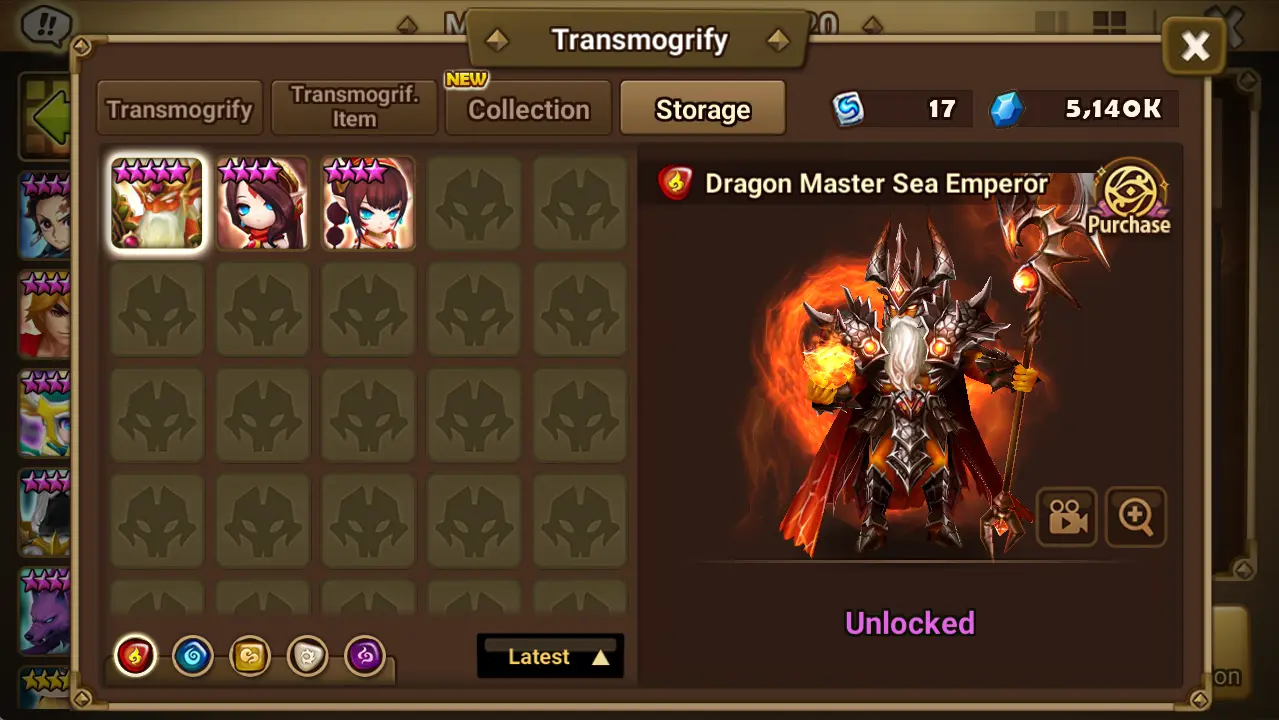Toggle the water element filter
This screenshot has height=720, width=1279.
192,657
